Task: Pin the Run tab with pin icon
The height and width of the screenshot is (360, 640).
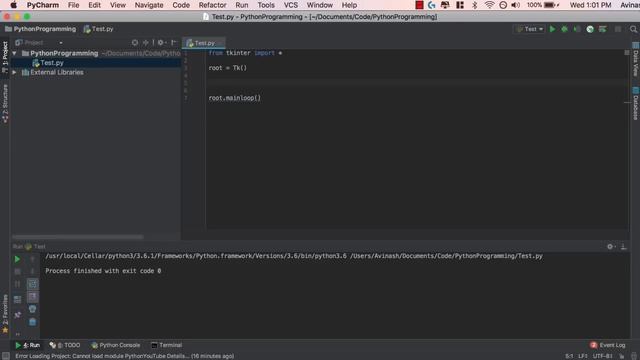Action: click(17, 315)
